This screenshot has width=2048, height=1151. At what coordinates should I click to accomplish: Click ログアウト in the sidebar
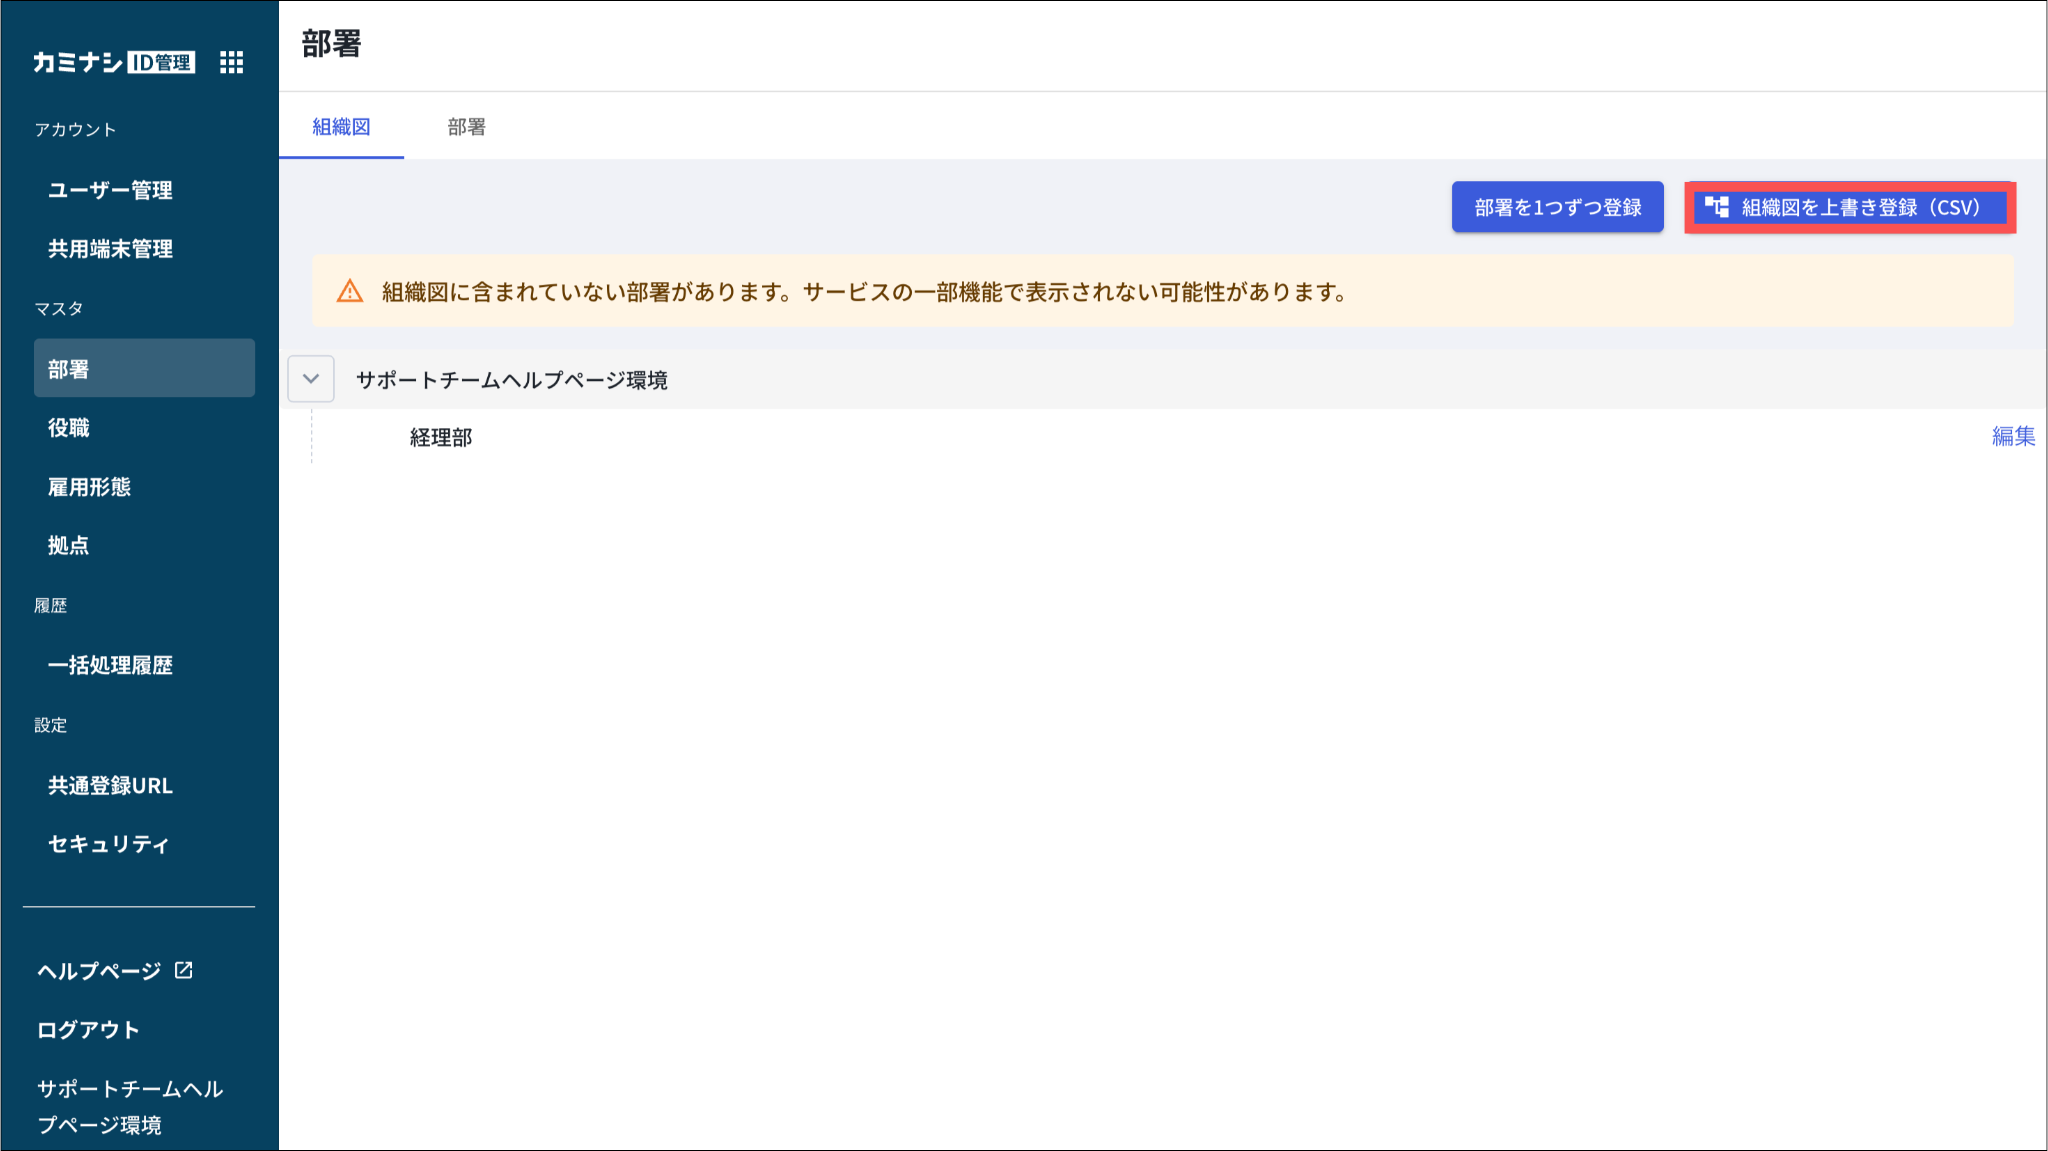(88, 1029)
